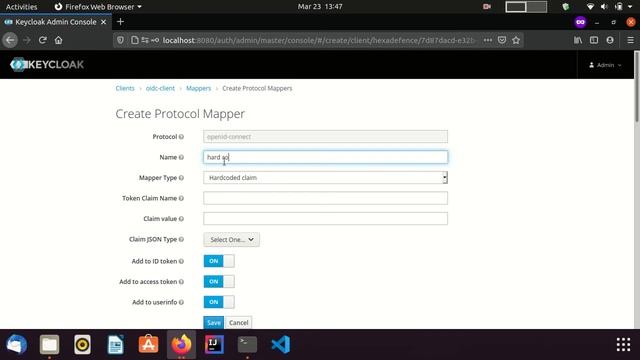The image size is (640, 360).
Task: Click the Name input field
Action: click(x=325, y=157)
